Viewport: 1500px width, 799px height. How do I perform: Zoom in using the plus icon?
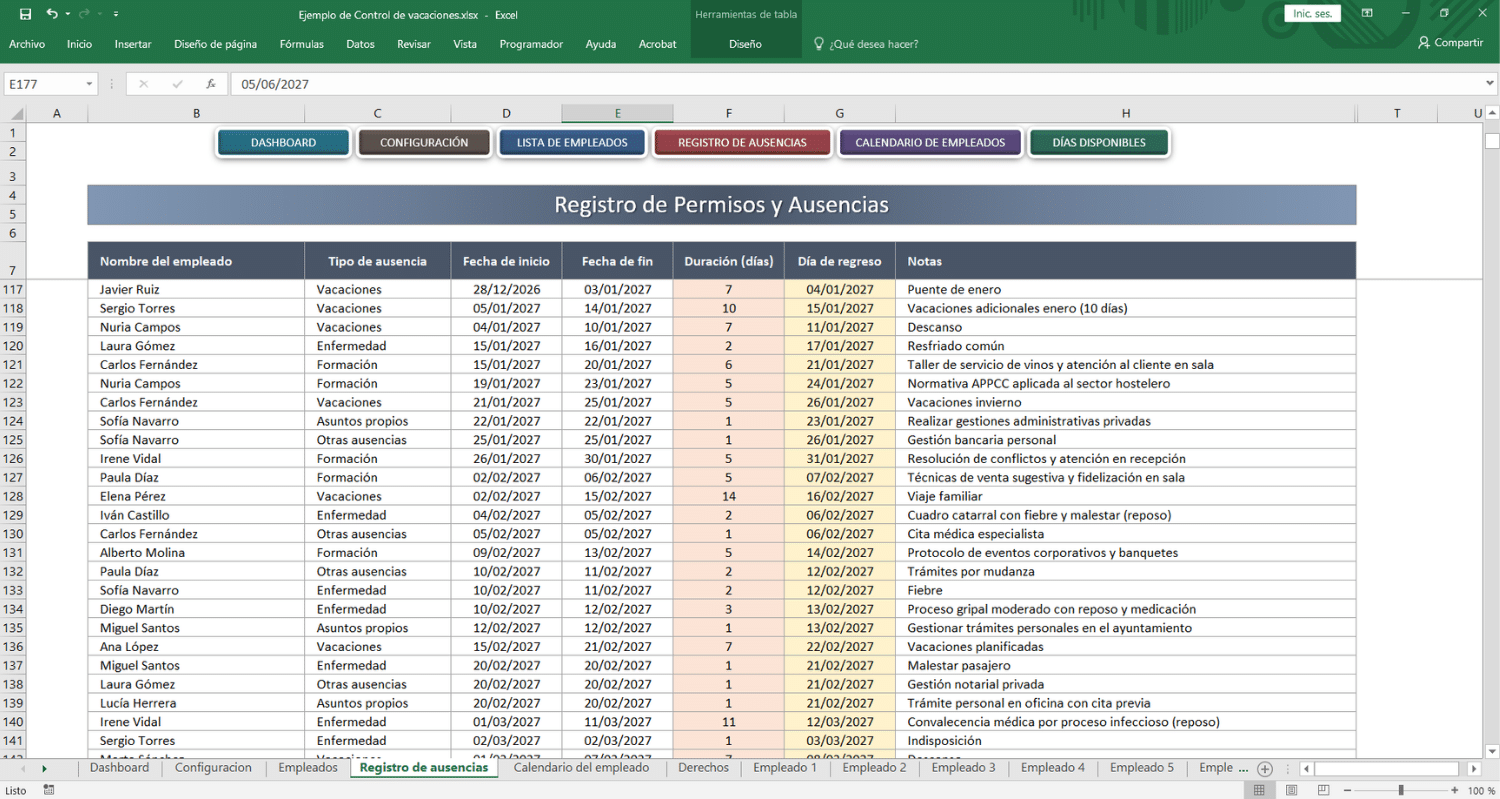(1454, 790)
